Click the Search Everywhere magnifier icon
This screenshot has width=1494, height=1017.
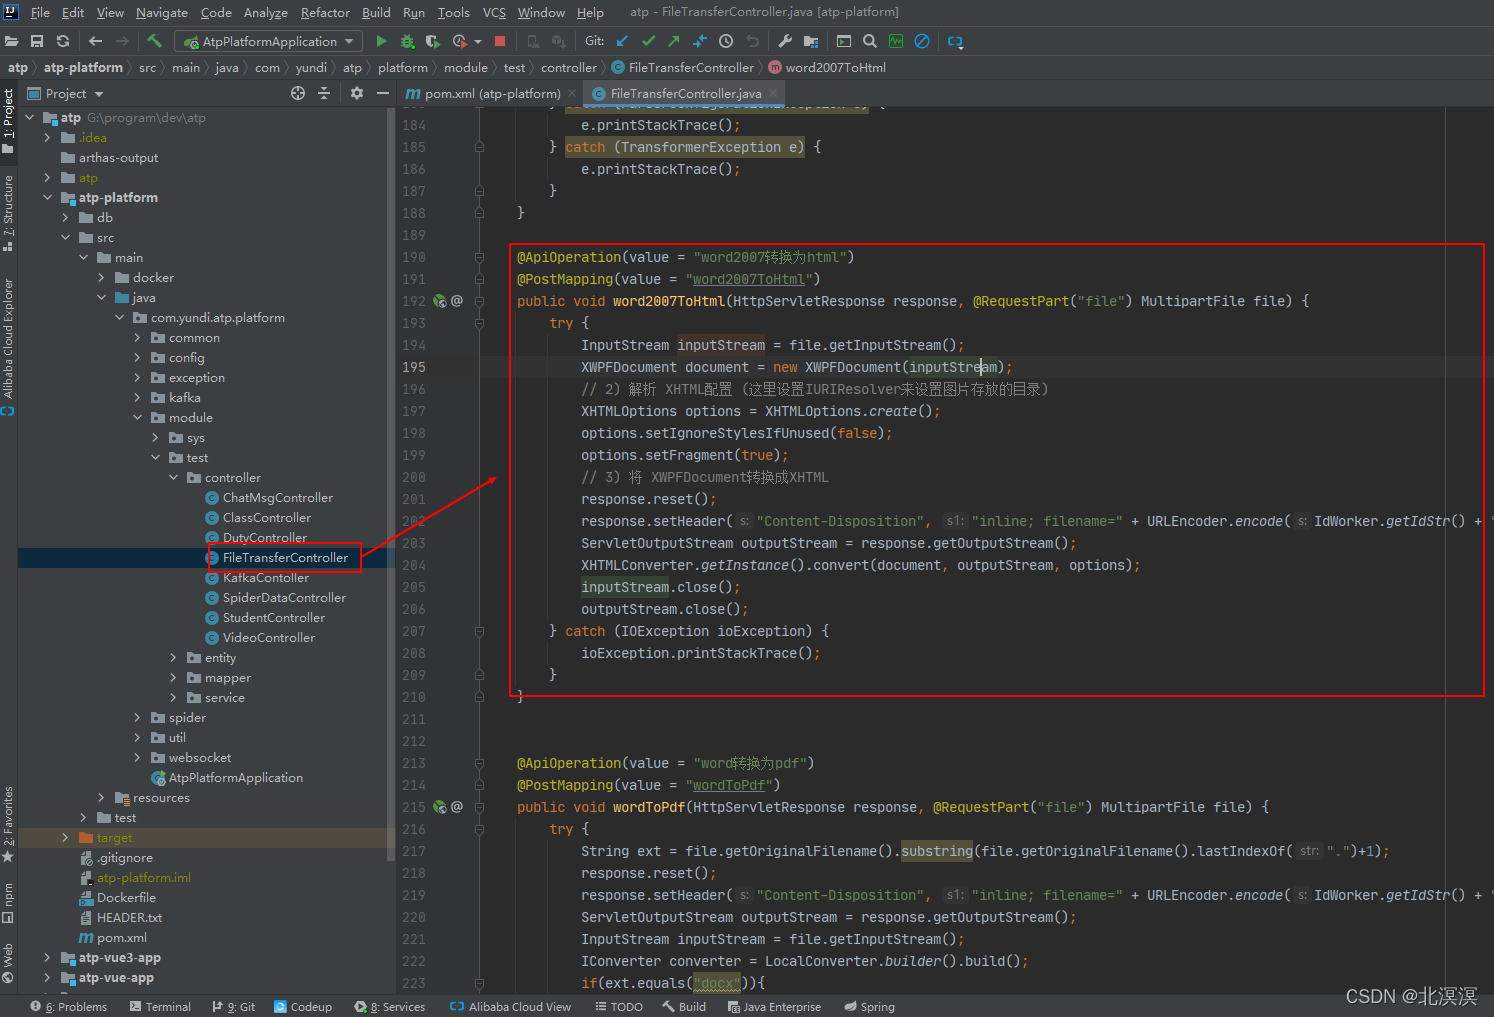click(870, 41)
